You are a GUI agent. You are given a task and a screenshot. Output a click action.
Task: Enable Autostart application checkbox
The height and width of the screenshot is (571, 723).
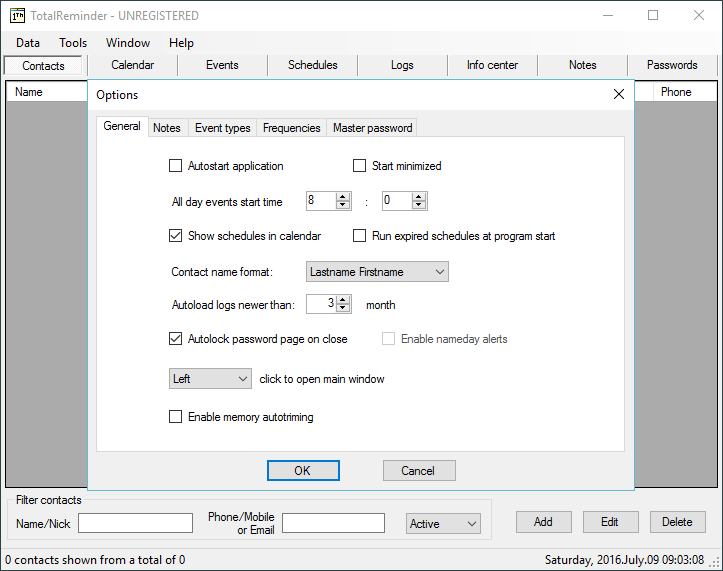click(x=175, y=166)
